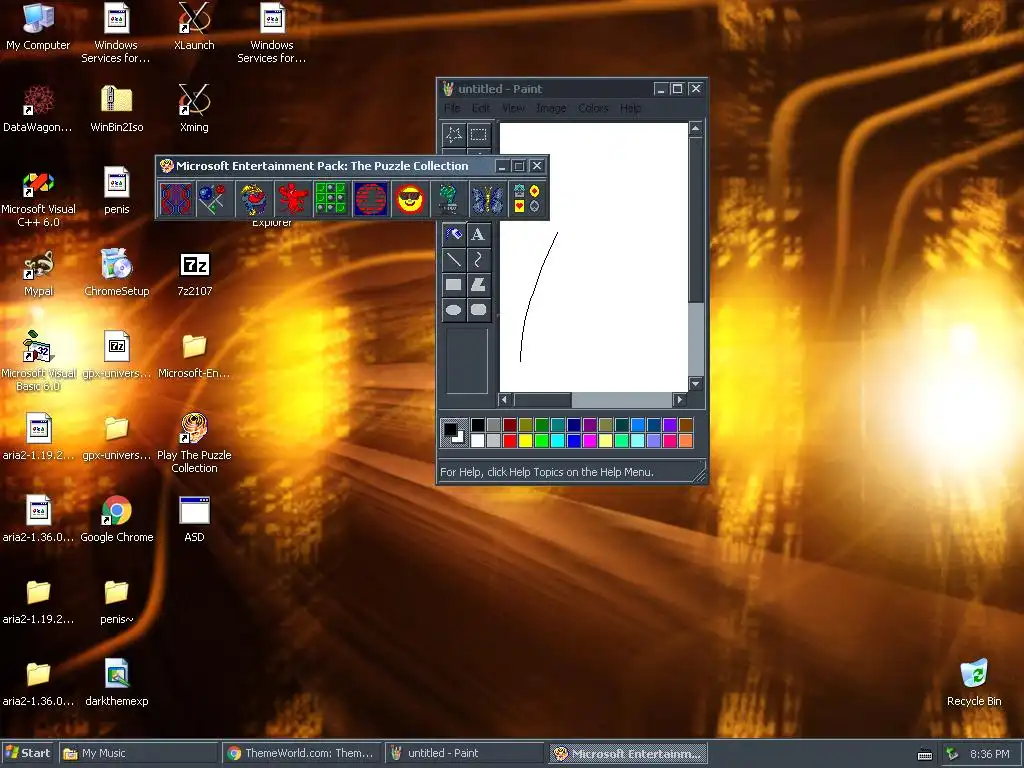The height and width of the screenshot is (768, 1024).
Task: Open the WinBin2Iso desktop icon
Action: (116, 108)
